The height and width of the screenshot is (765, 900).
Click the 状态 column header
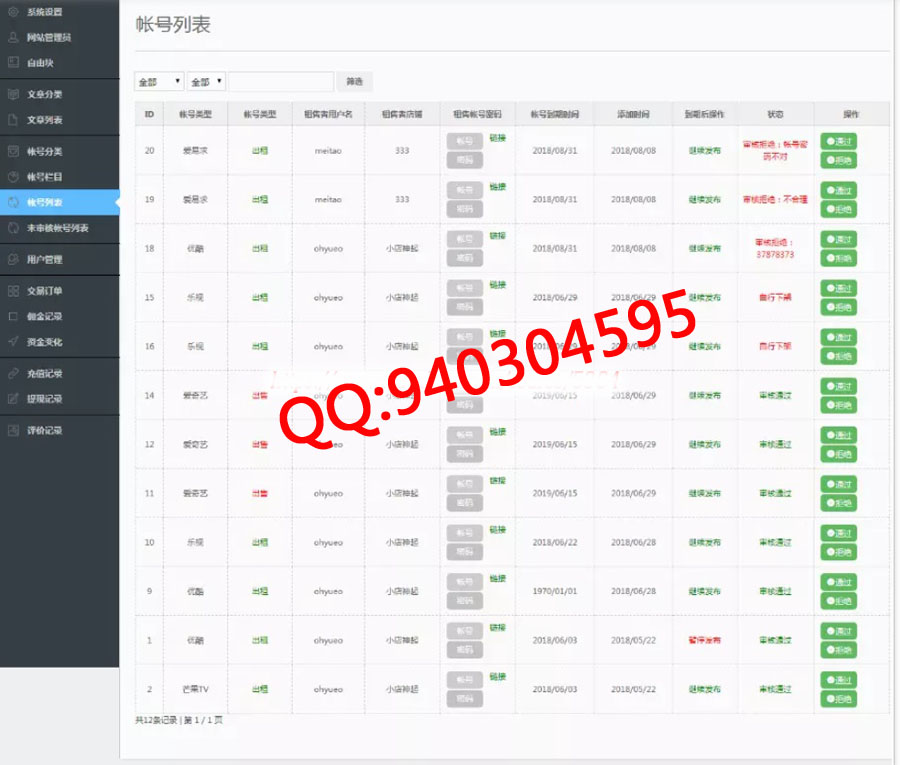click(x=775, y=114)
